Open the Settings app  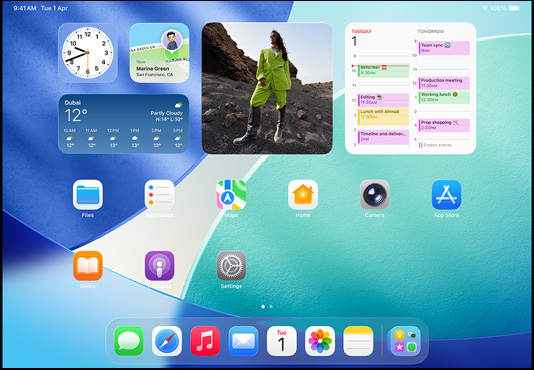231,266
